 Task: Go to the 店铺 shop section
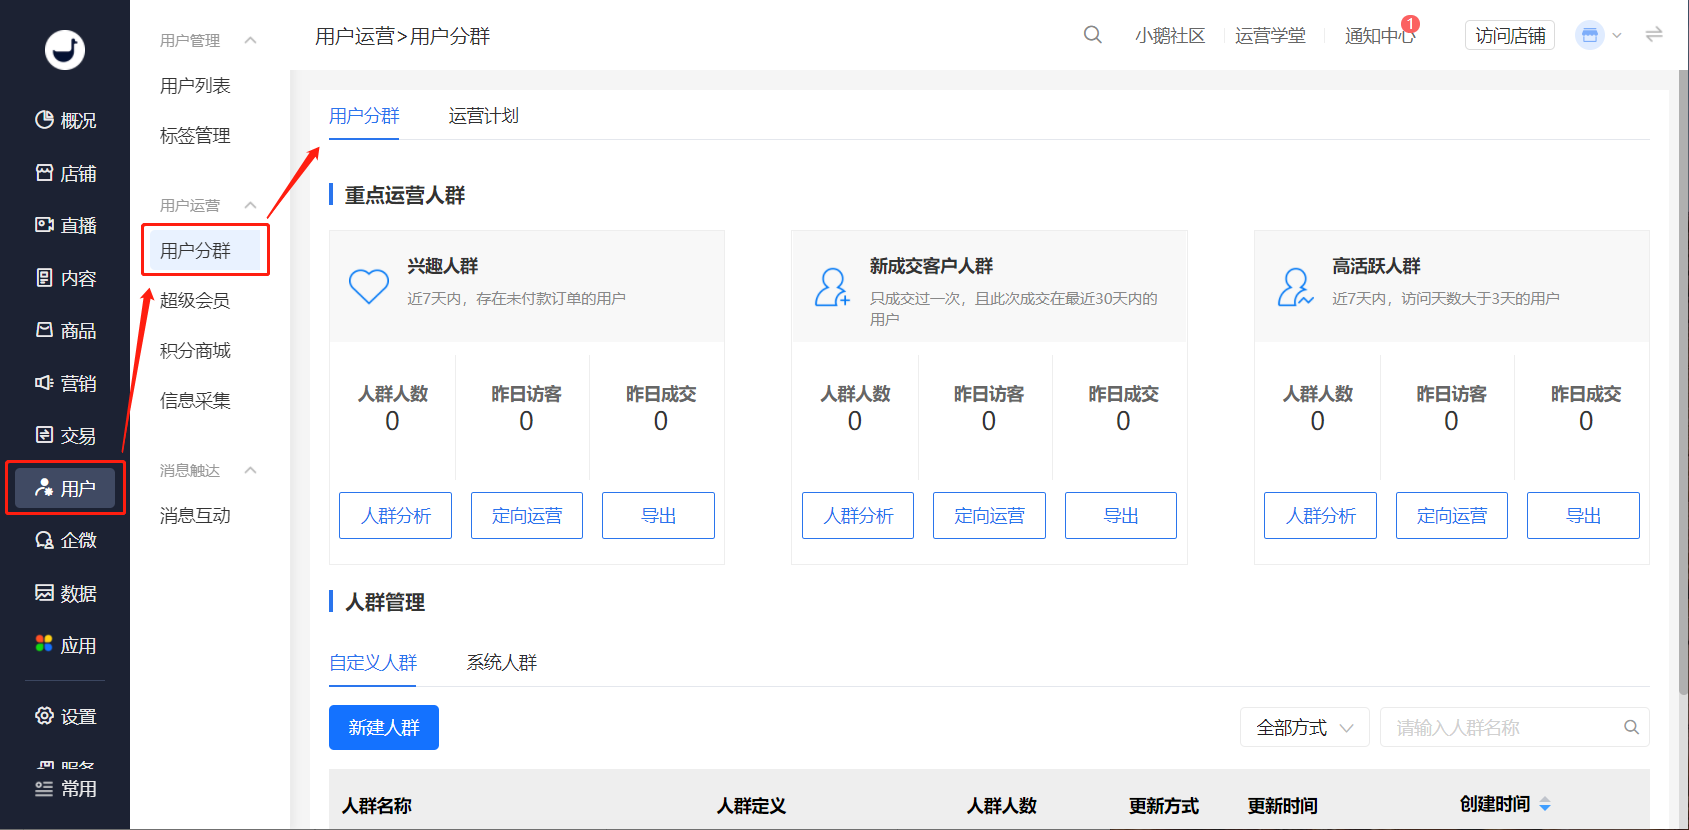point(65,173)
